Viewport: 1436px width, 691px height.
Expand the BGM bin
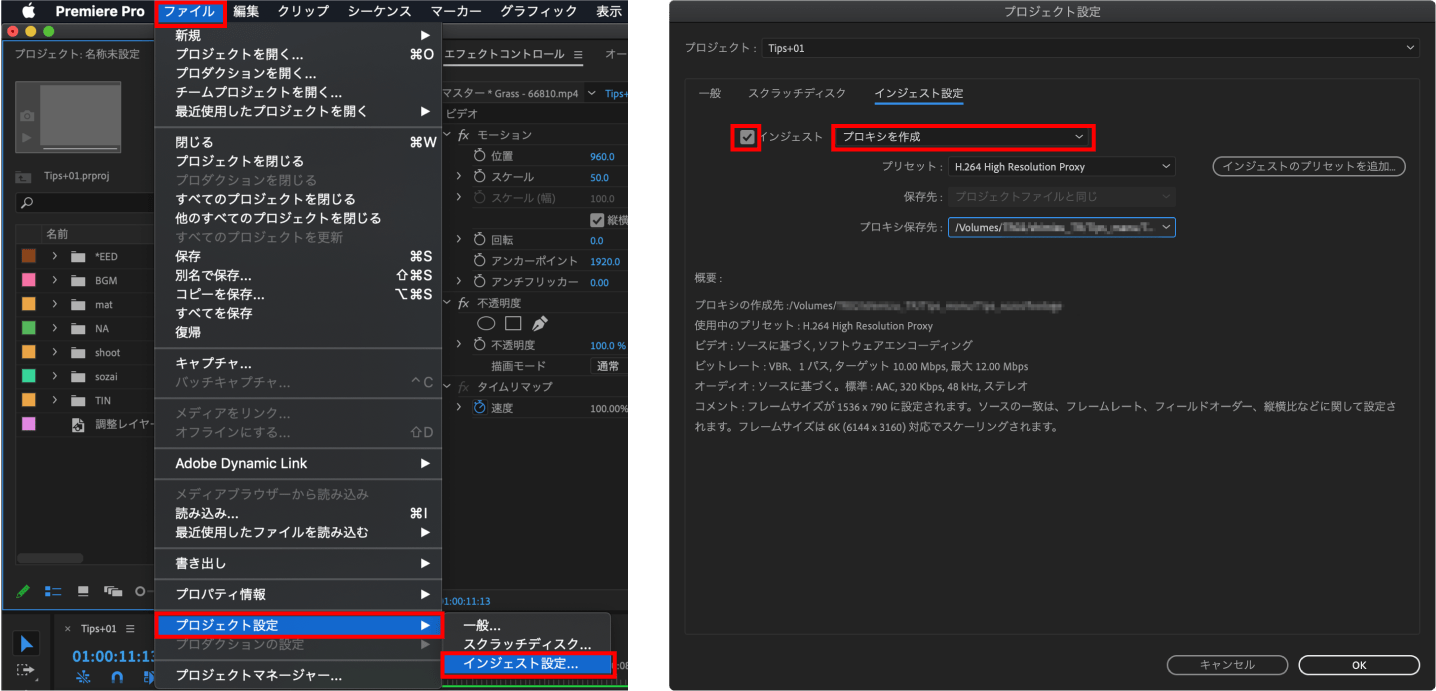coord(56,280)
